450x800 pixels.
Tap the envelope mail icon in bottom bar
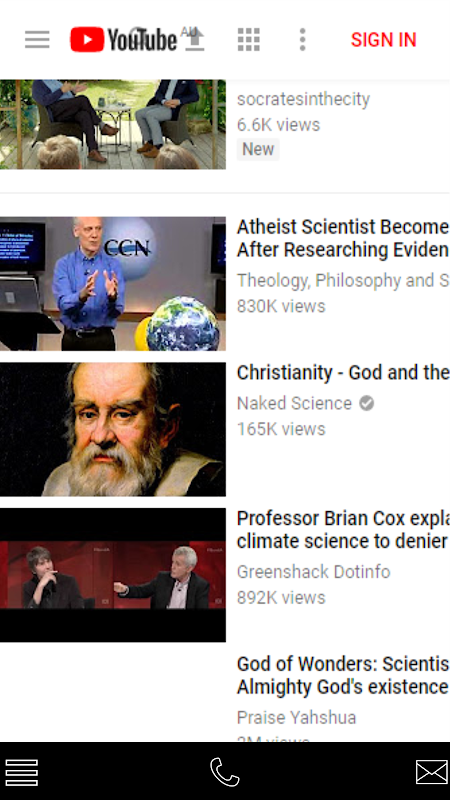(x=432, y=772)
